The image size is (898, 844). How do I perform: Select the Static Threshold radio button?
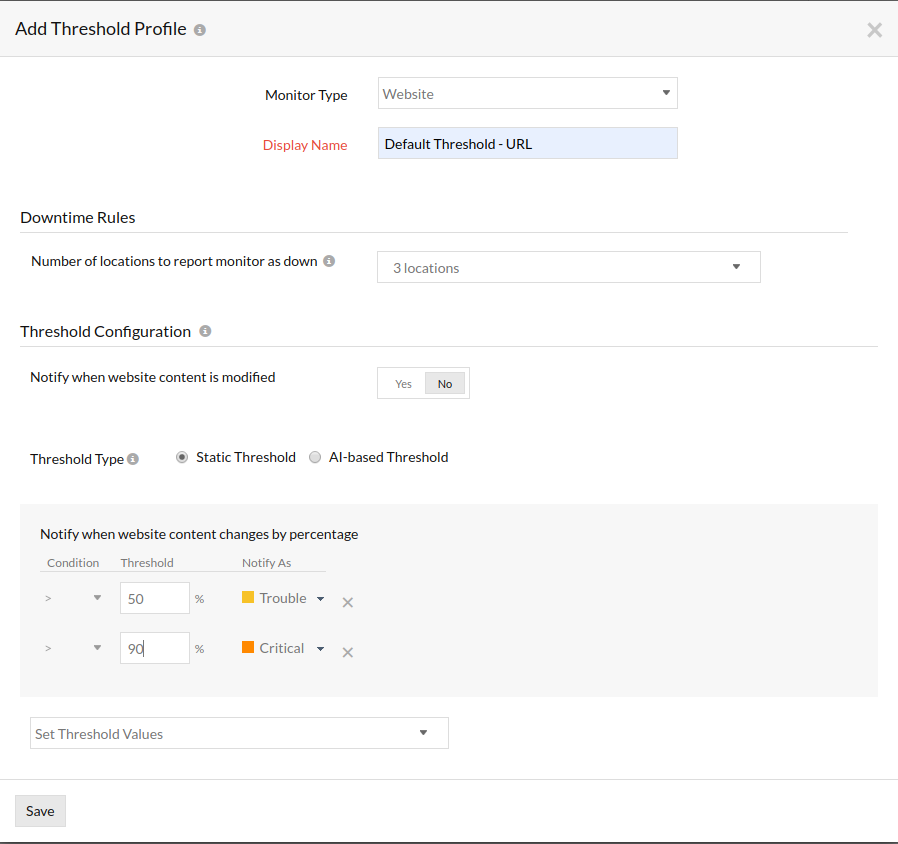tap(182, 457)
